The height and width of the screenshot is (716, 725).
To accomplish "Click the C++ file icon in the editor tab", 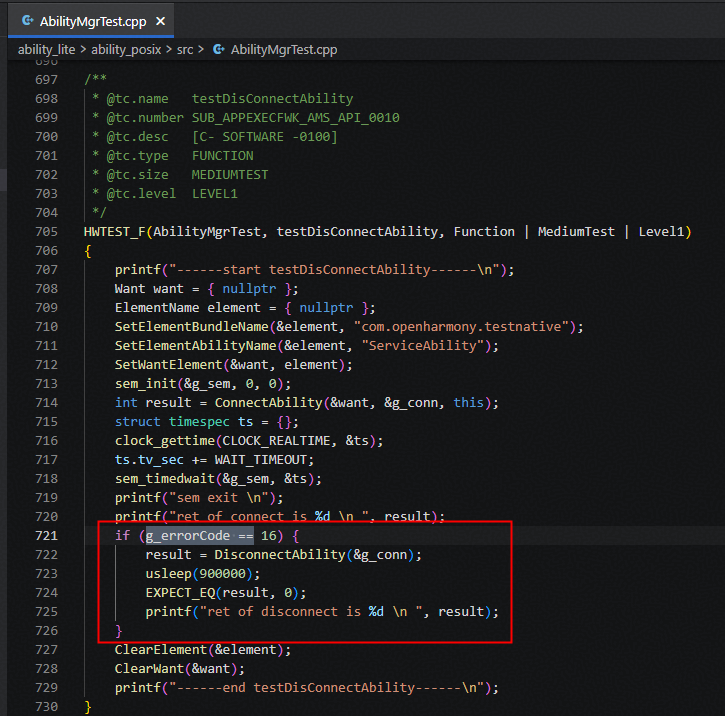I will coord(26,20).
